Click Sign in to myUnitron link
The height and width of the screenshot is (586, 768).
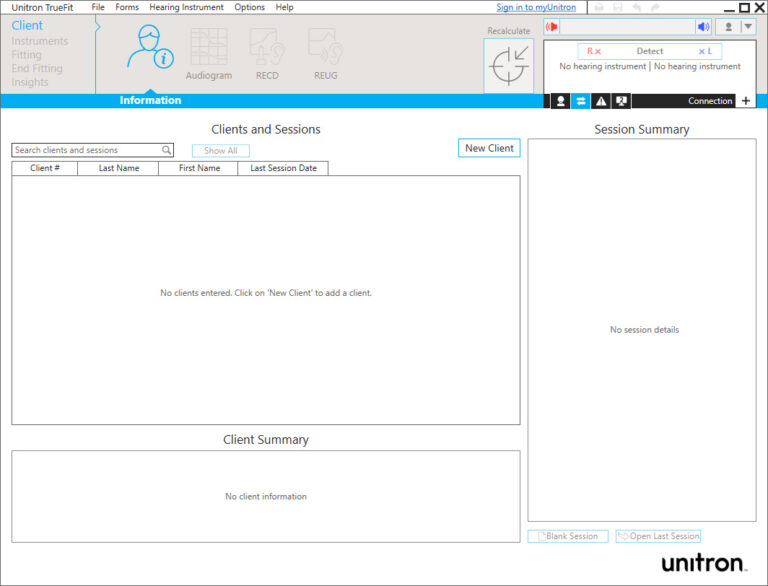[536, 7]
